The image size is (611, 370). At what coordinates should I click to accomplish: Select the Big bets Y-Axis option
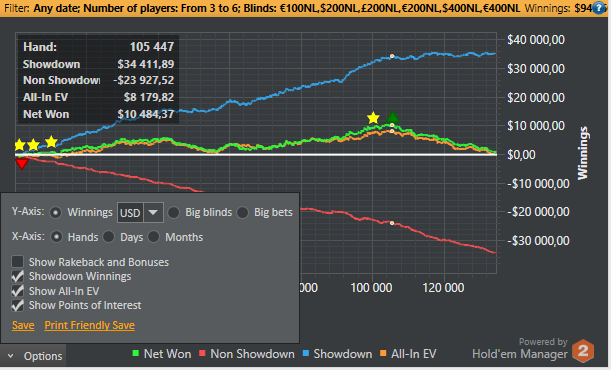pyautogui.click(x=242, y=213)
